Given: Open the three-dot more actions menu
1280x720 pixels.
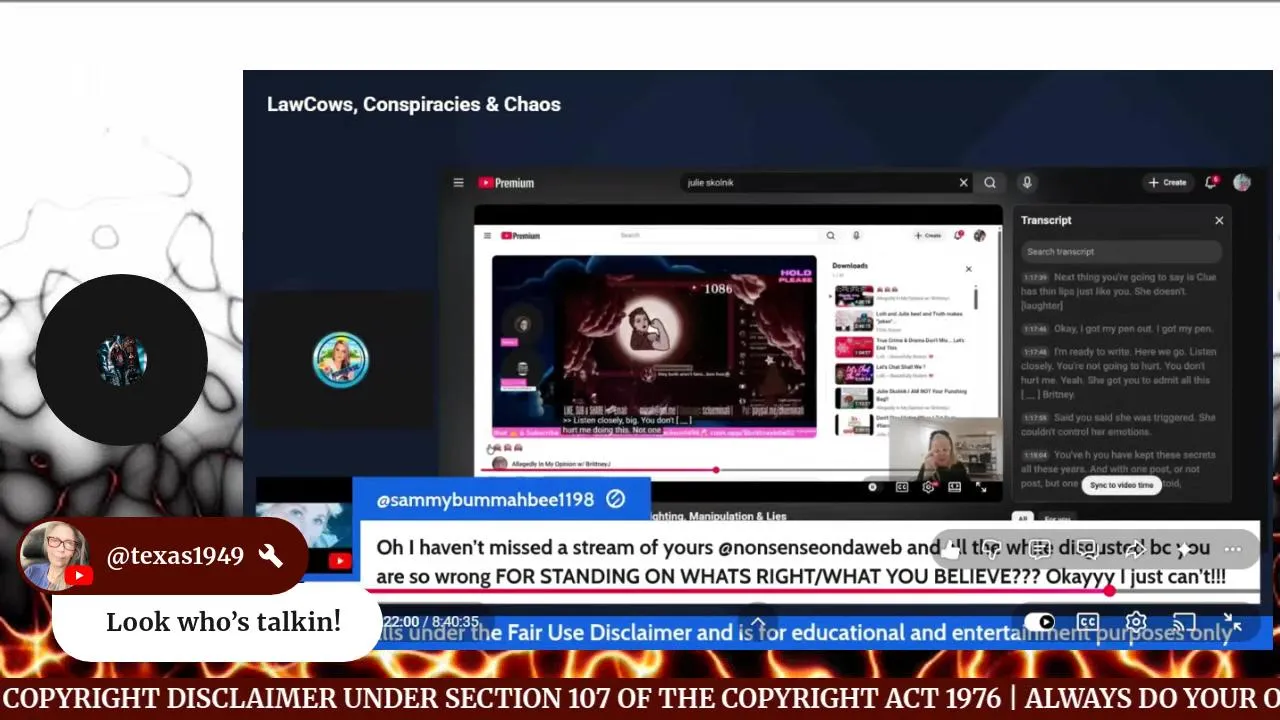Looking at the screenshot, I should (x=1232, y=549).
